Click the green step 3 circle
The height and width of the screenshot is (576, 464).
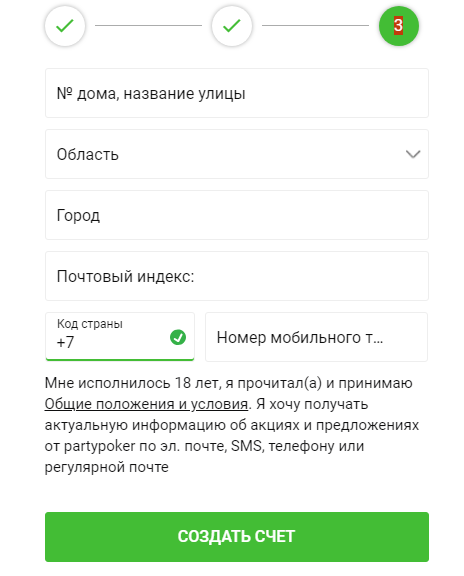tap(399, 26)
